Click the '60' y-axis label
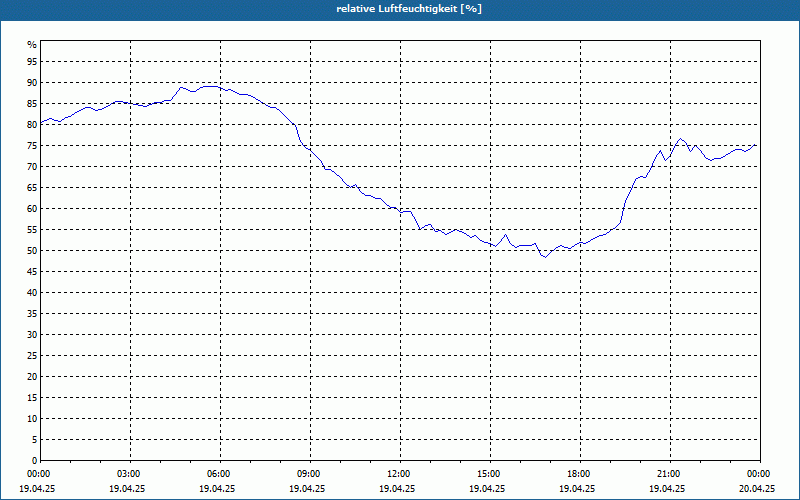Image resolution: width=800 pixels, height=500 pixels. [32, 209]
